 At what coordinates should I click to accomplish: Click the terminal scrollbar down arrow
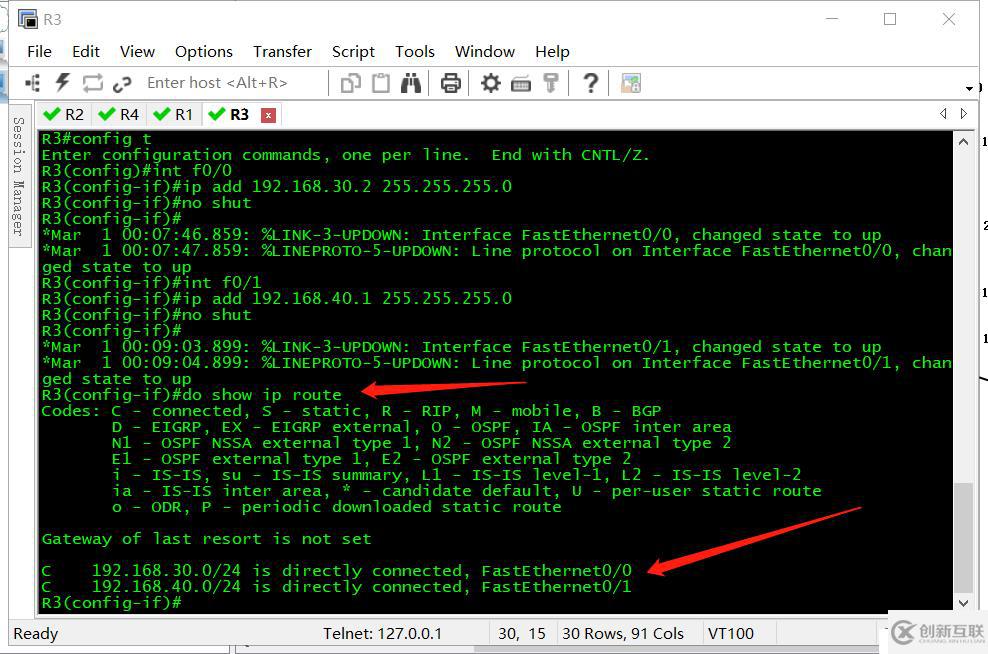pos(963,603)
